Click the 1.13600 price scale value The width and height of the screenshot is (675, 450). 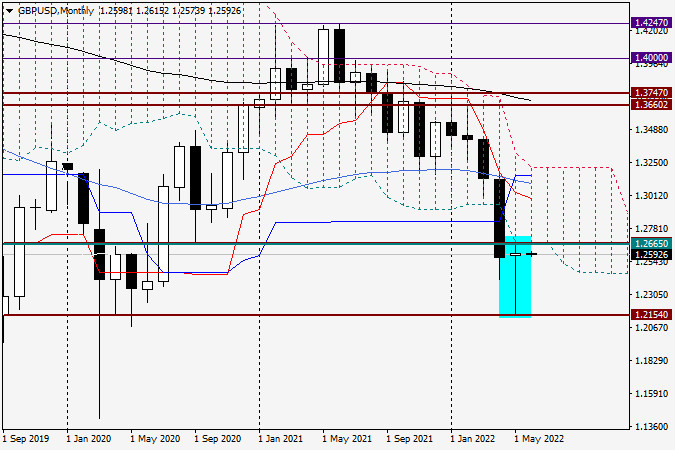pyautogui.click(x=652, y=426)
